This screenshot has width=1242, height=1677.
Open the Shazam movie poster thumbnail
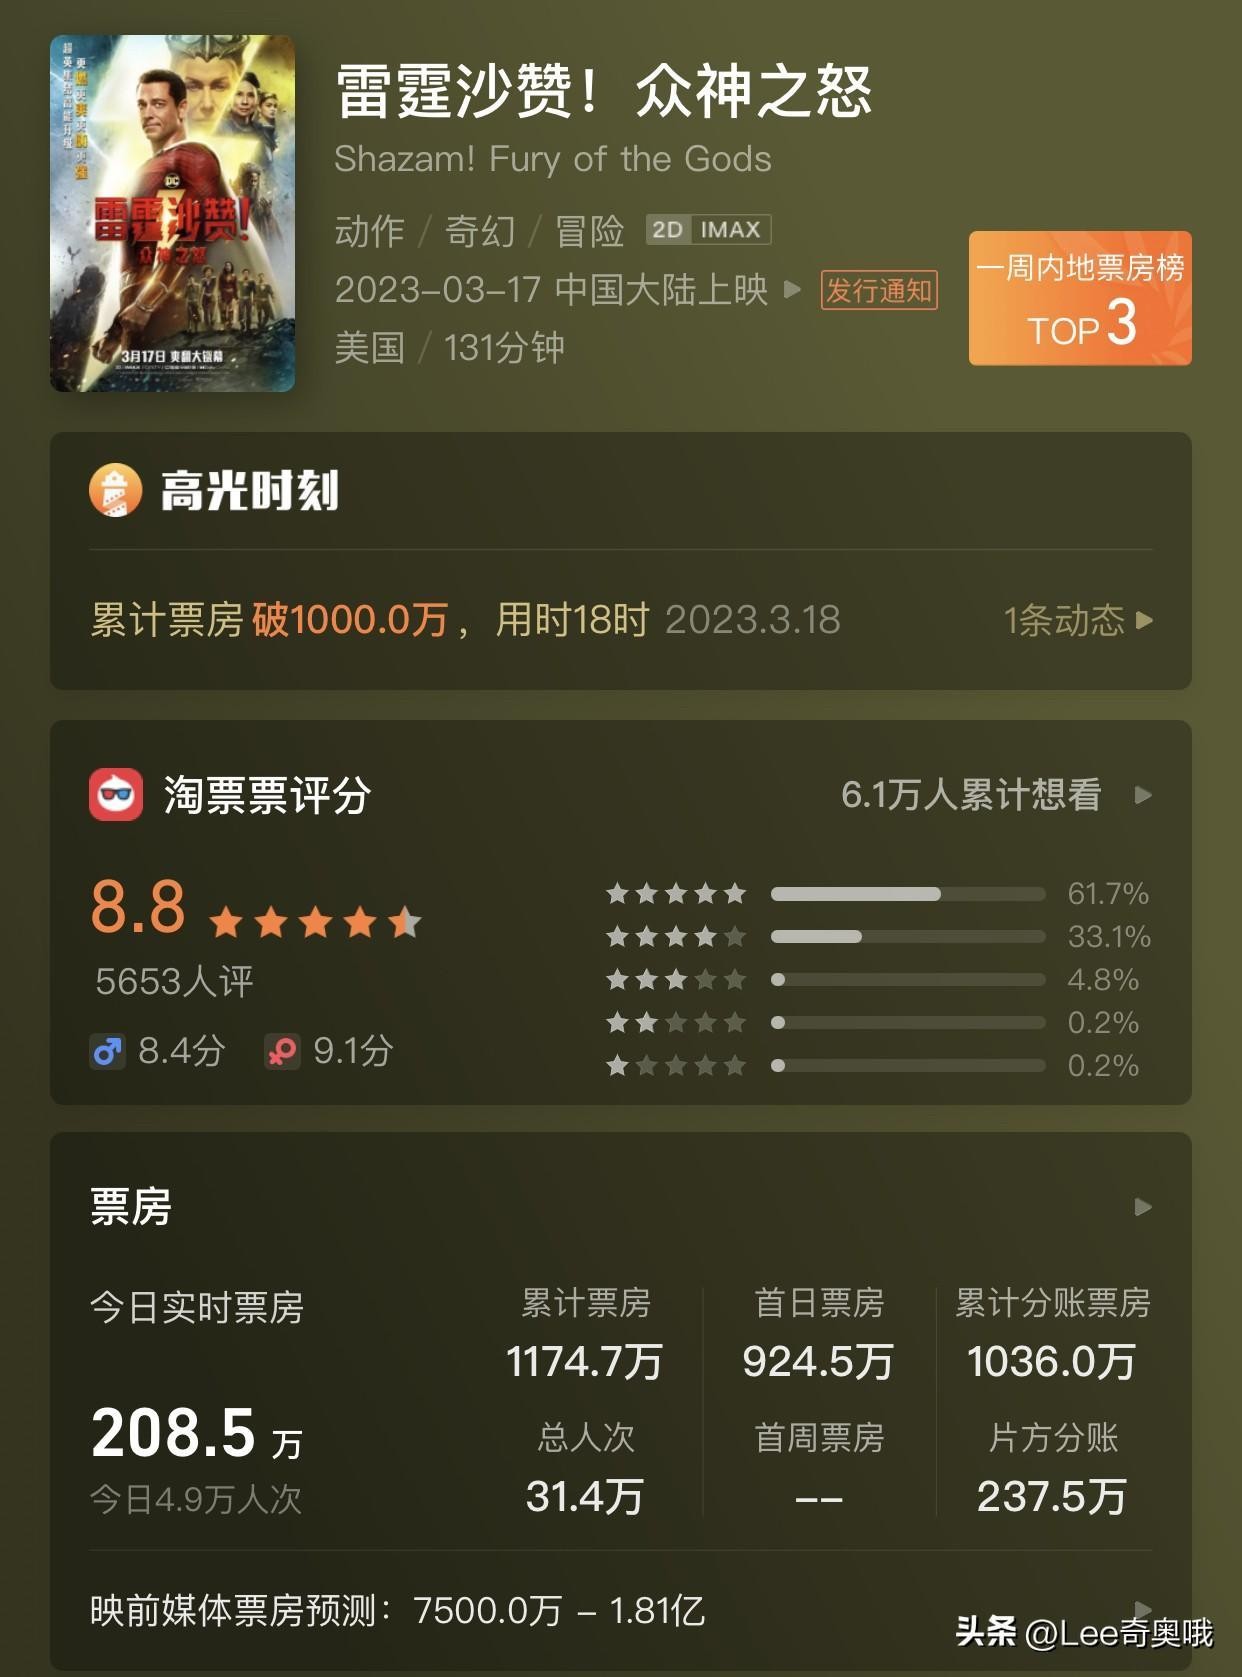173,213
